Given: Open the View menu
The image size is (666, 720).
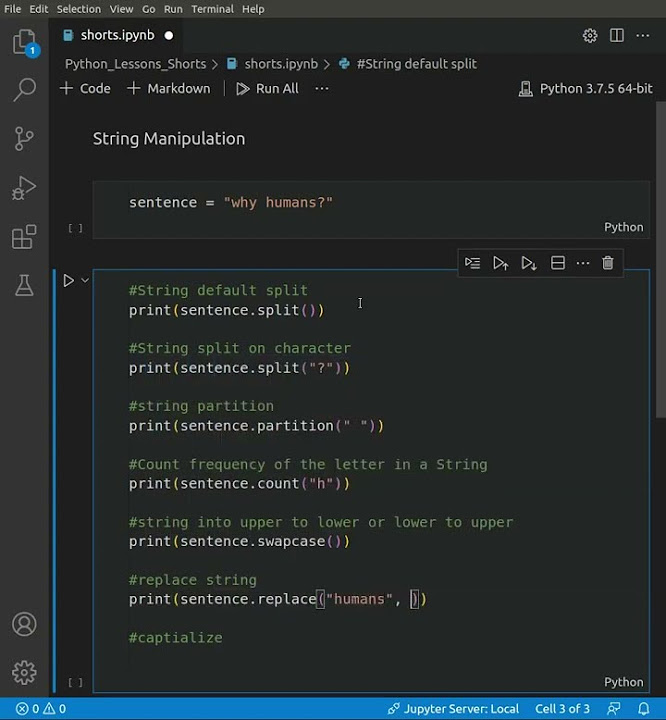Looking at the screenshot, I should pyautogui.click(x=121, y=9).
